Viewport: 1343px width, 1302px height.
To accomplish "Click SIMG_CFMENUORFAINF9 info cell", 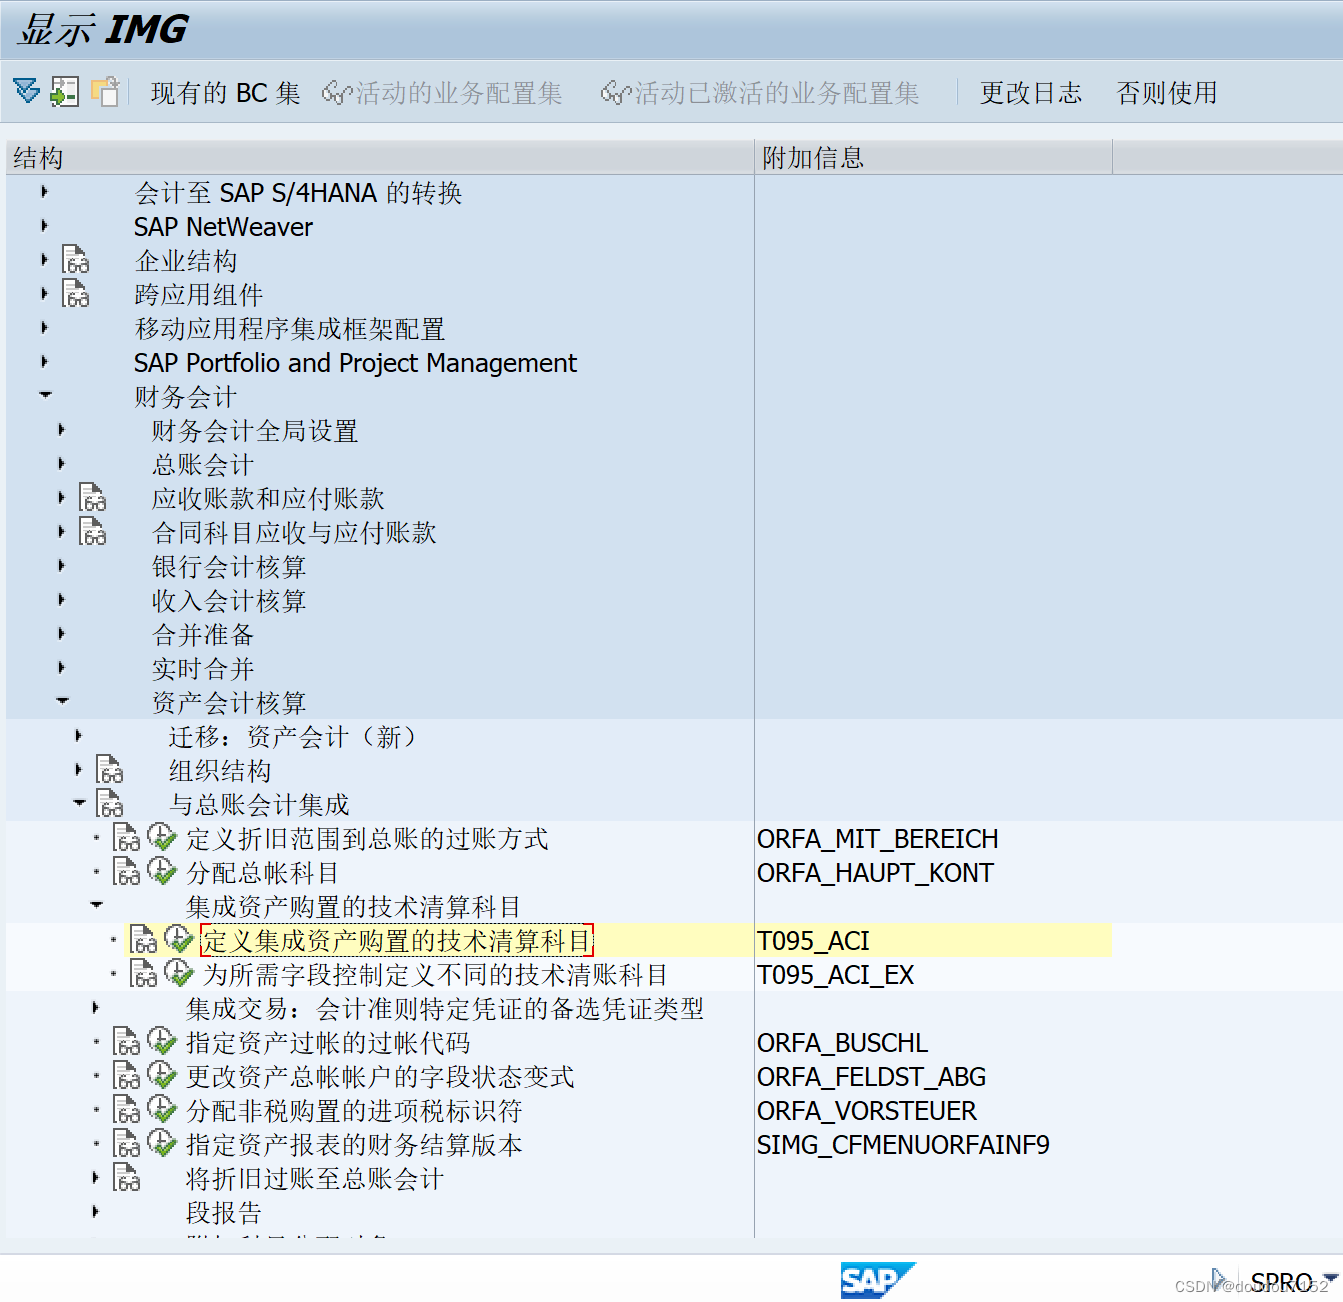I will 903,1145.
